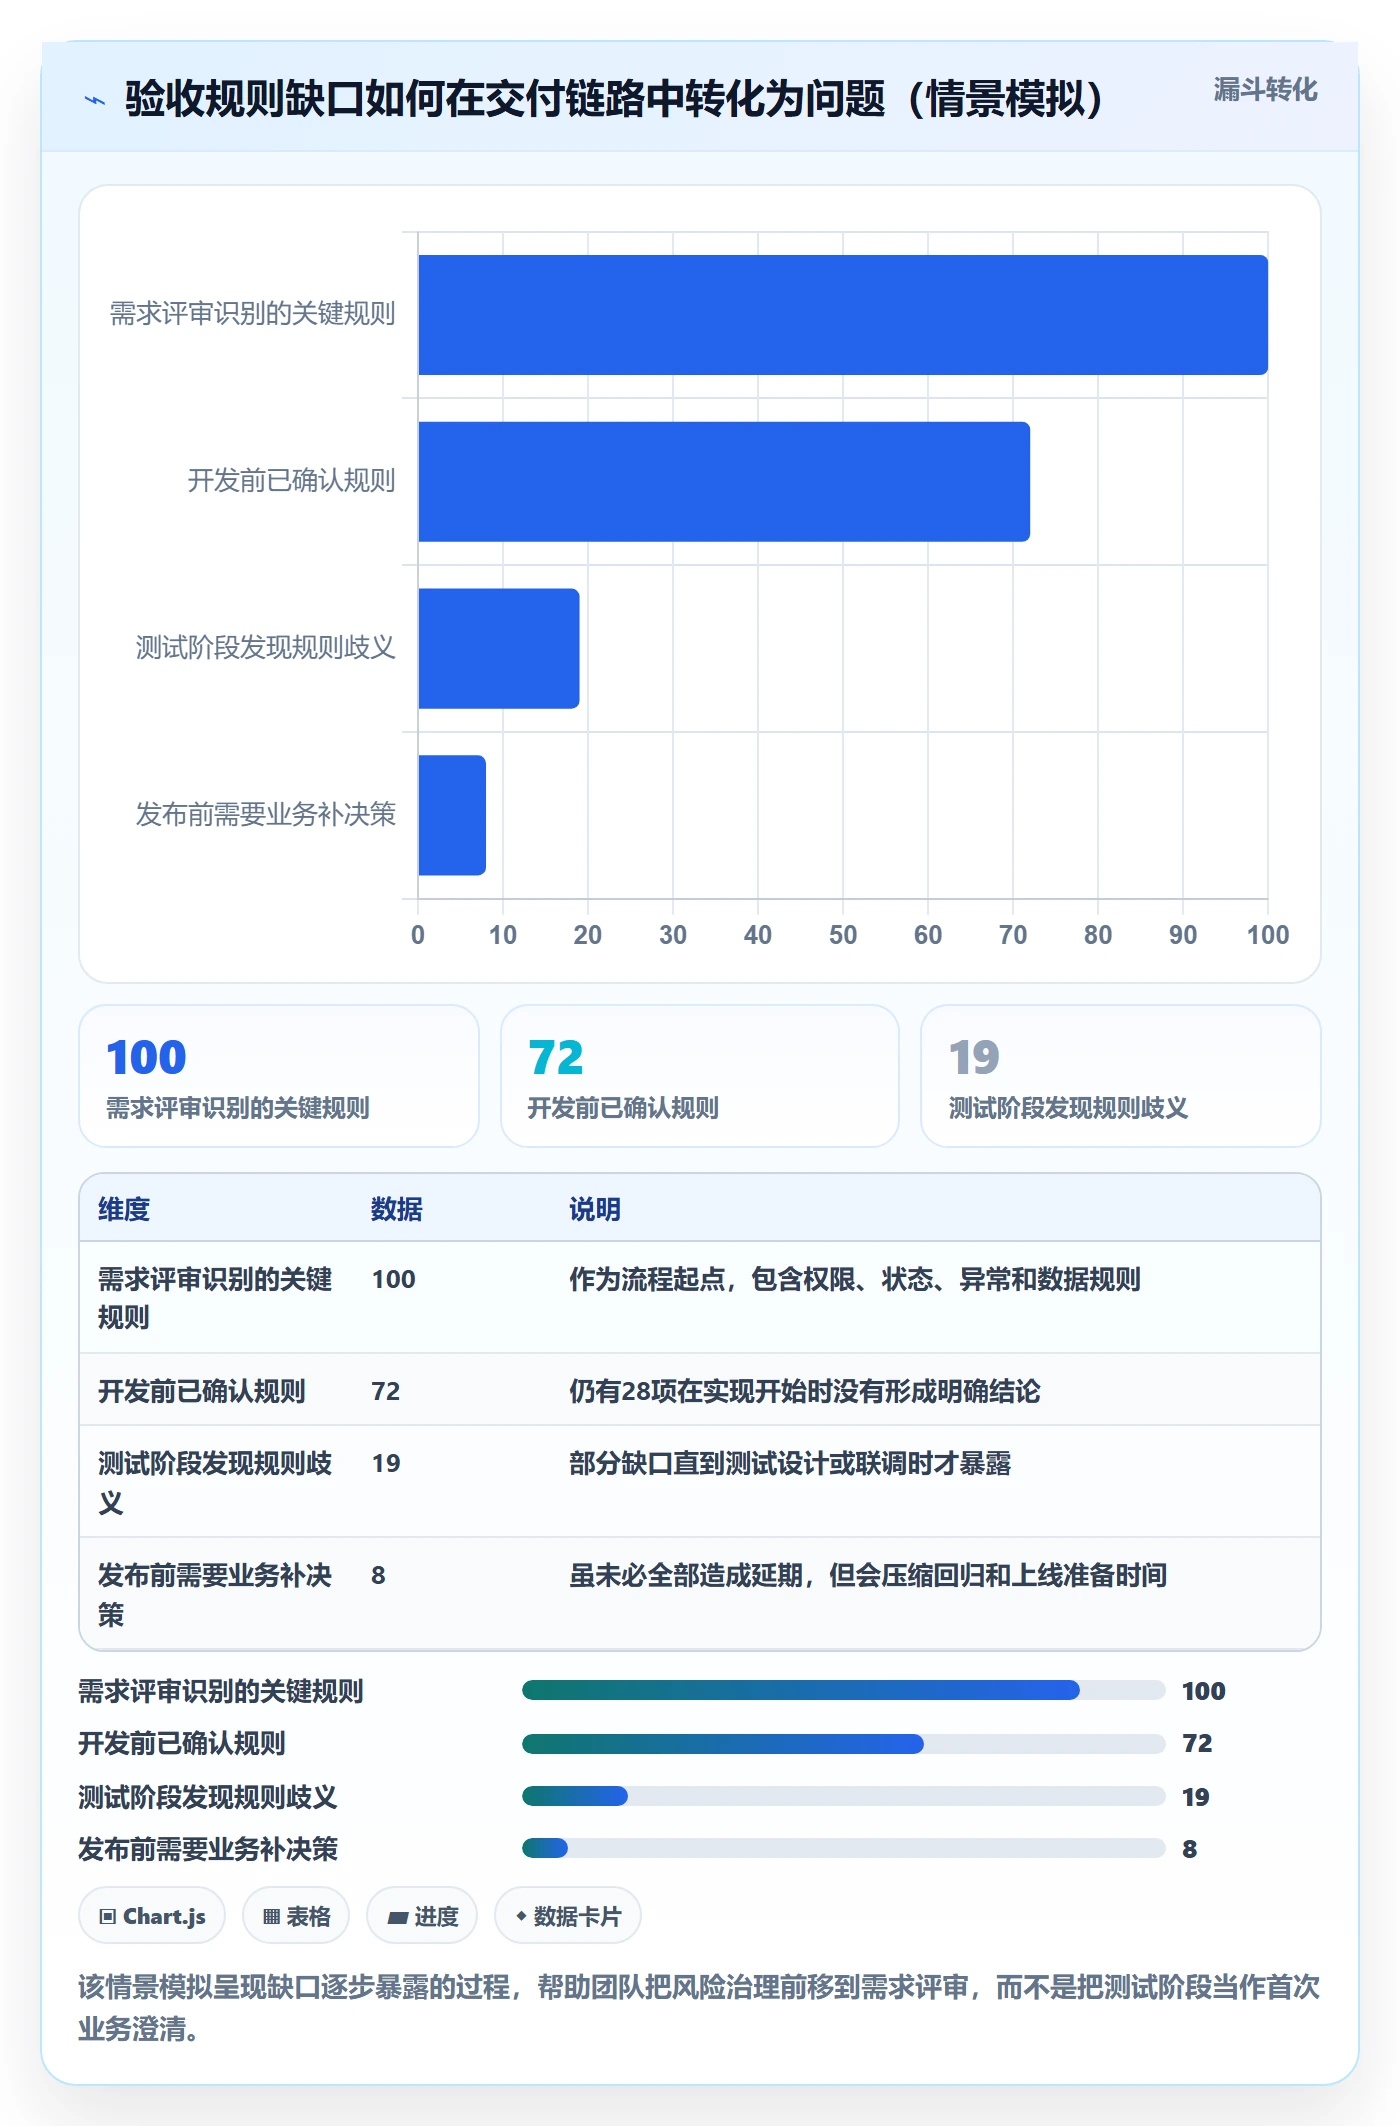The image size is (1400, 2126).
Task: Click the progress bar valued 19
Action: [x=843, y=1796]
